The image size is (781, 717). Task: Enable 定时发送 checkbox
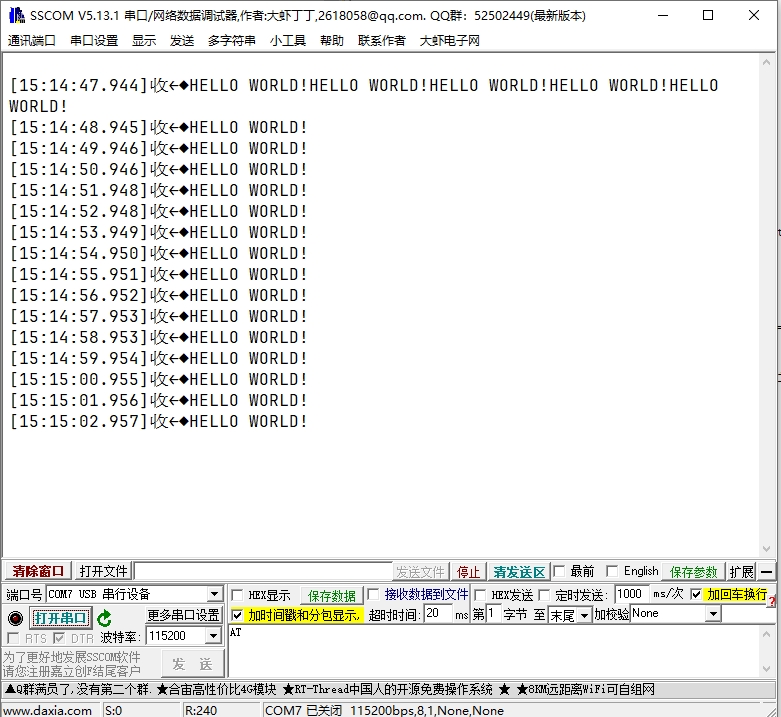click(x=544, y=595)
